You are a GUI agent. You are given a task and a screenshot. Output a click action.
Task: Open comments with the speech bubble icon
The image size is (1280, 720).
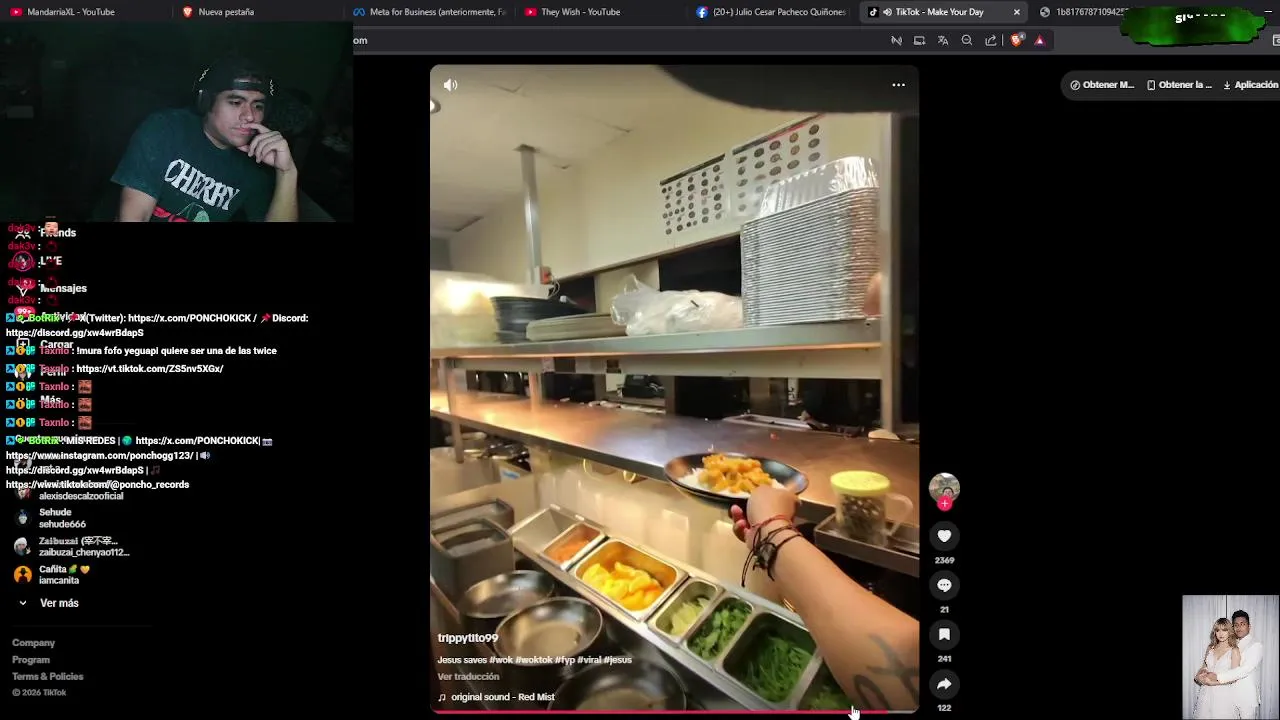(944, 585)
